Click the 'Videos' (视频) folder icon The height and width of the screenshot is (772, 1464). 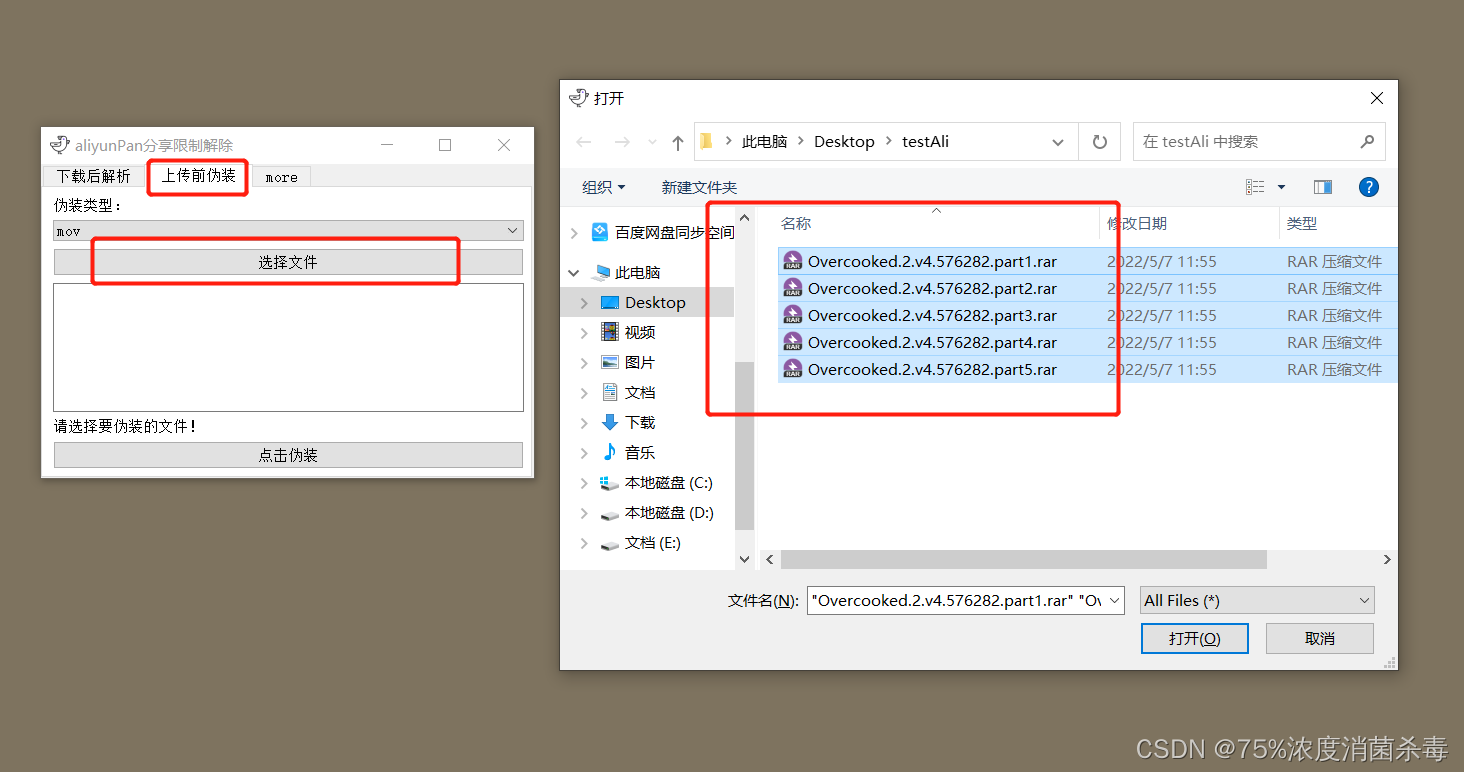(x=609, y=332)
